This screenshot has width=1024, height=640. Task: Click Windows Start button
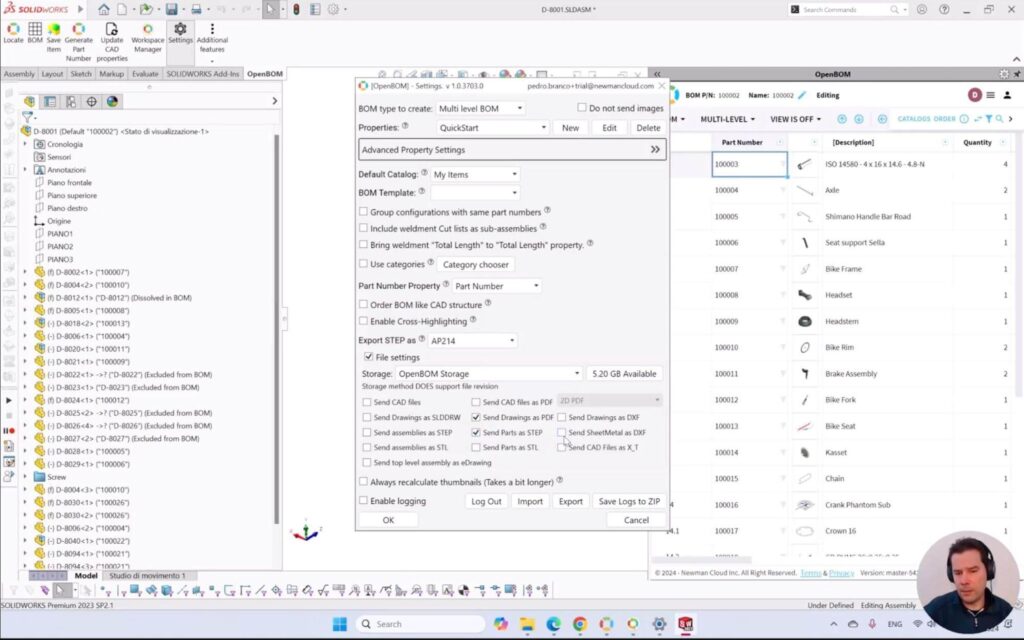(x=340, y=624)
